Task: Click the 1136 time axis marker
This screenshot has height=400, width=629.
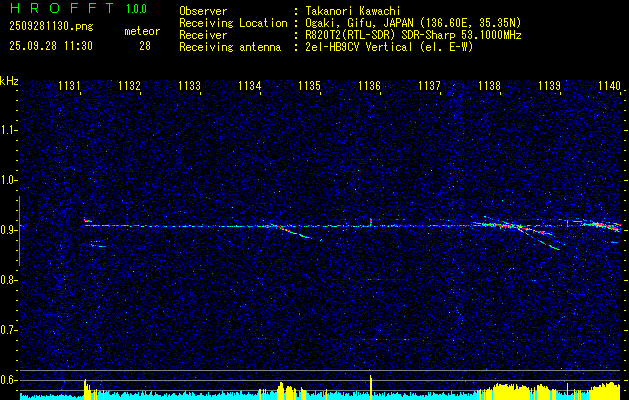Action: (x=369, y=85)
